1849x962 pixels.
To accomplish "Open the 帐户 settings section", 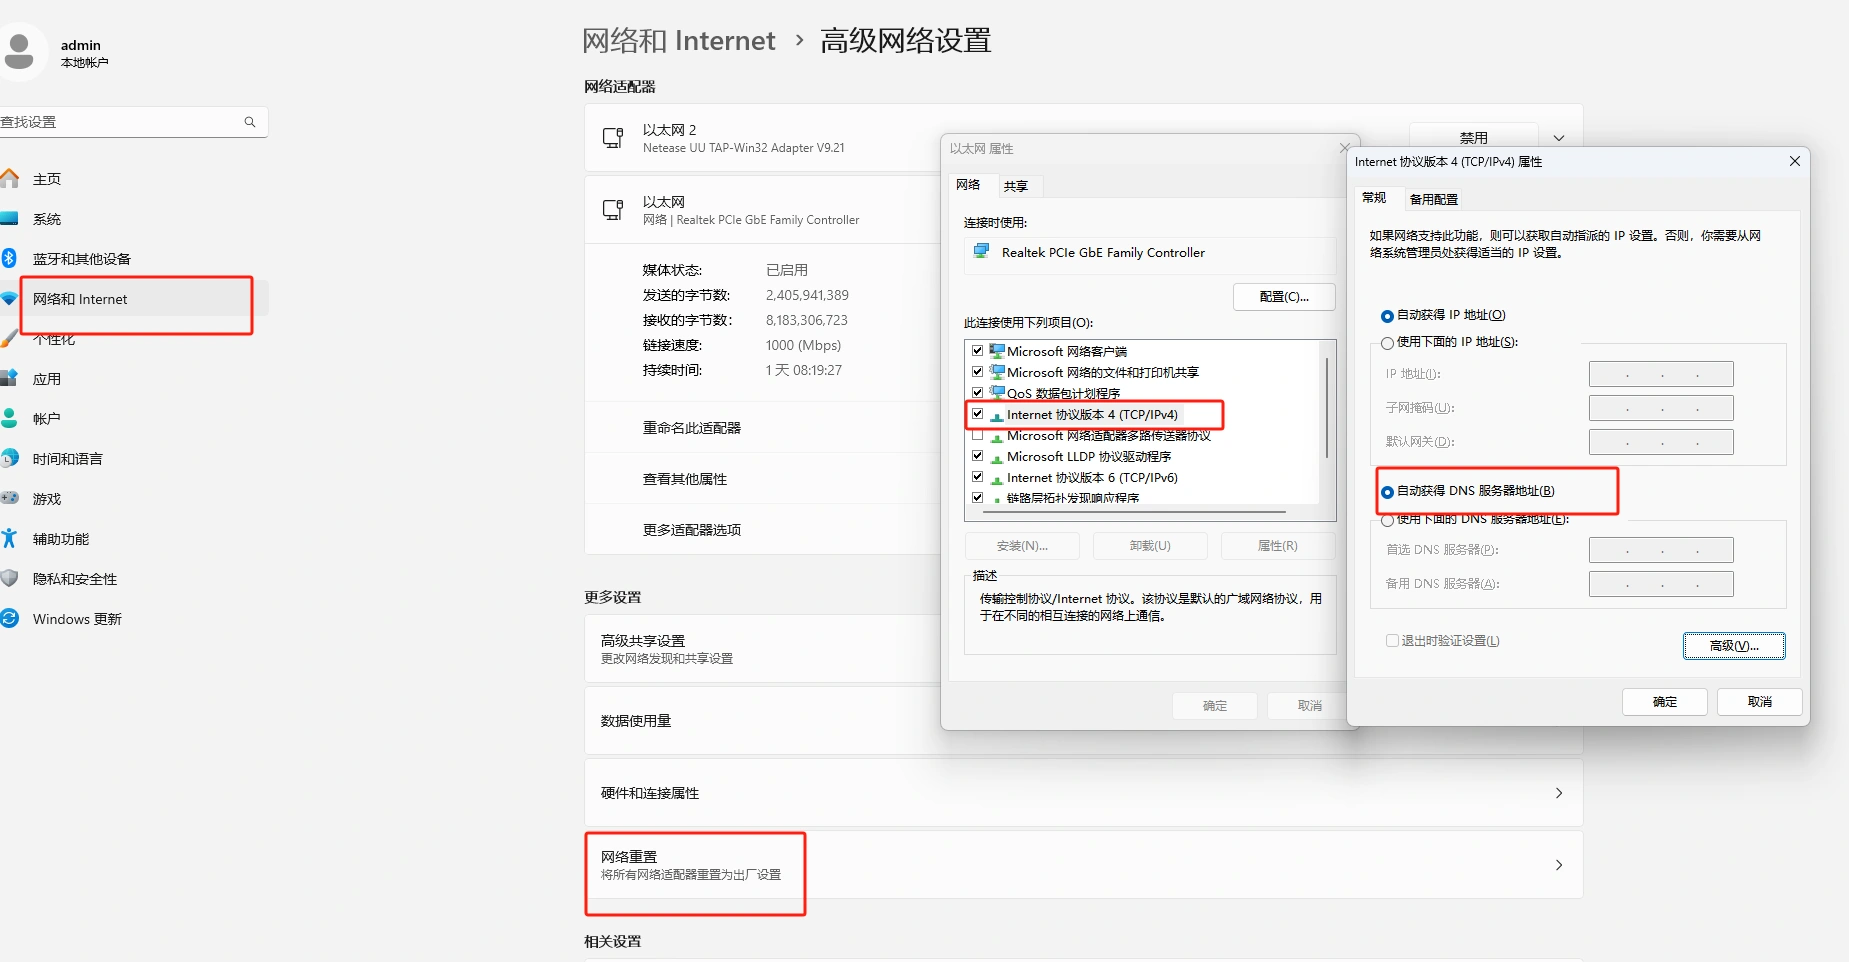I will (x=47, y=419).
